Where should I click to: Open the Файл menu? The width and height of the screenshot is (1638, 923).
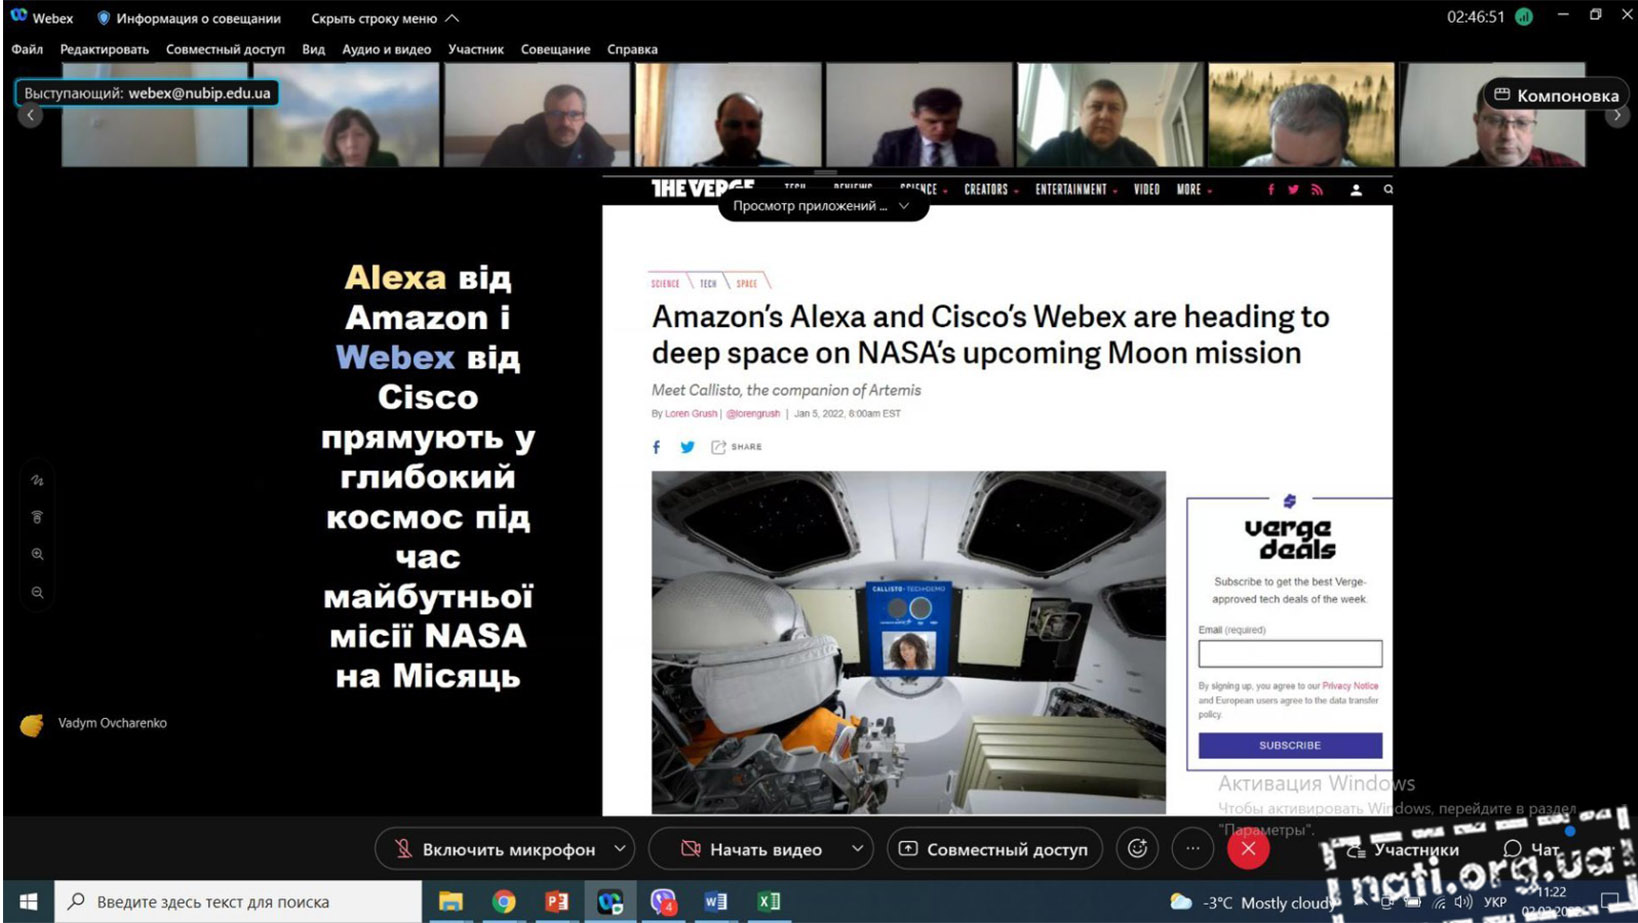point(27,49)
